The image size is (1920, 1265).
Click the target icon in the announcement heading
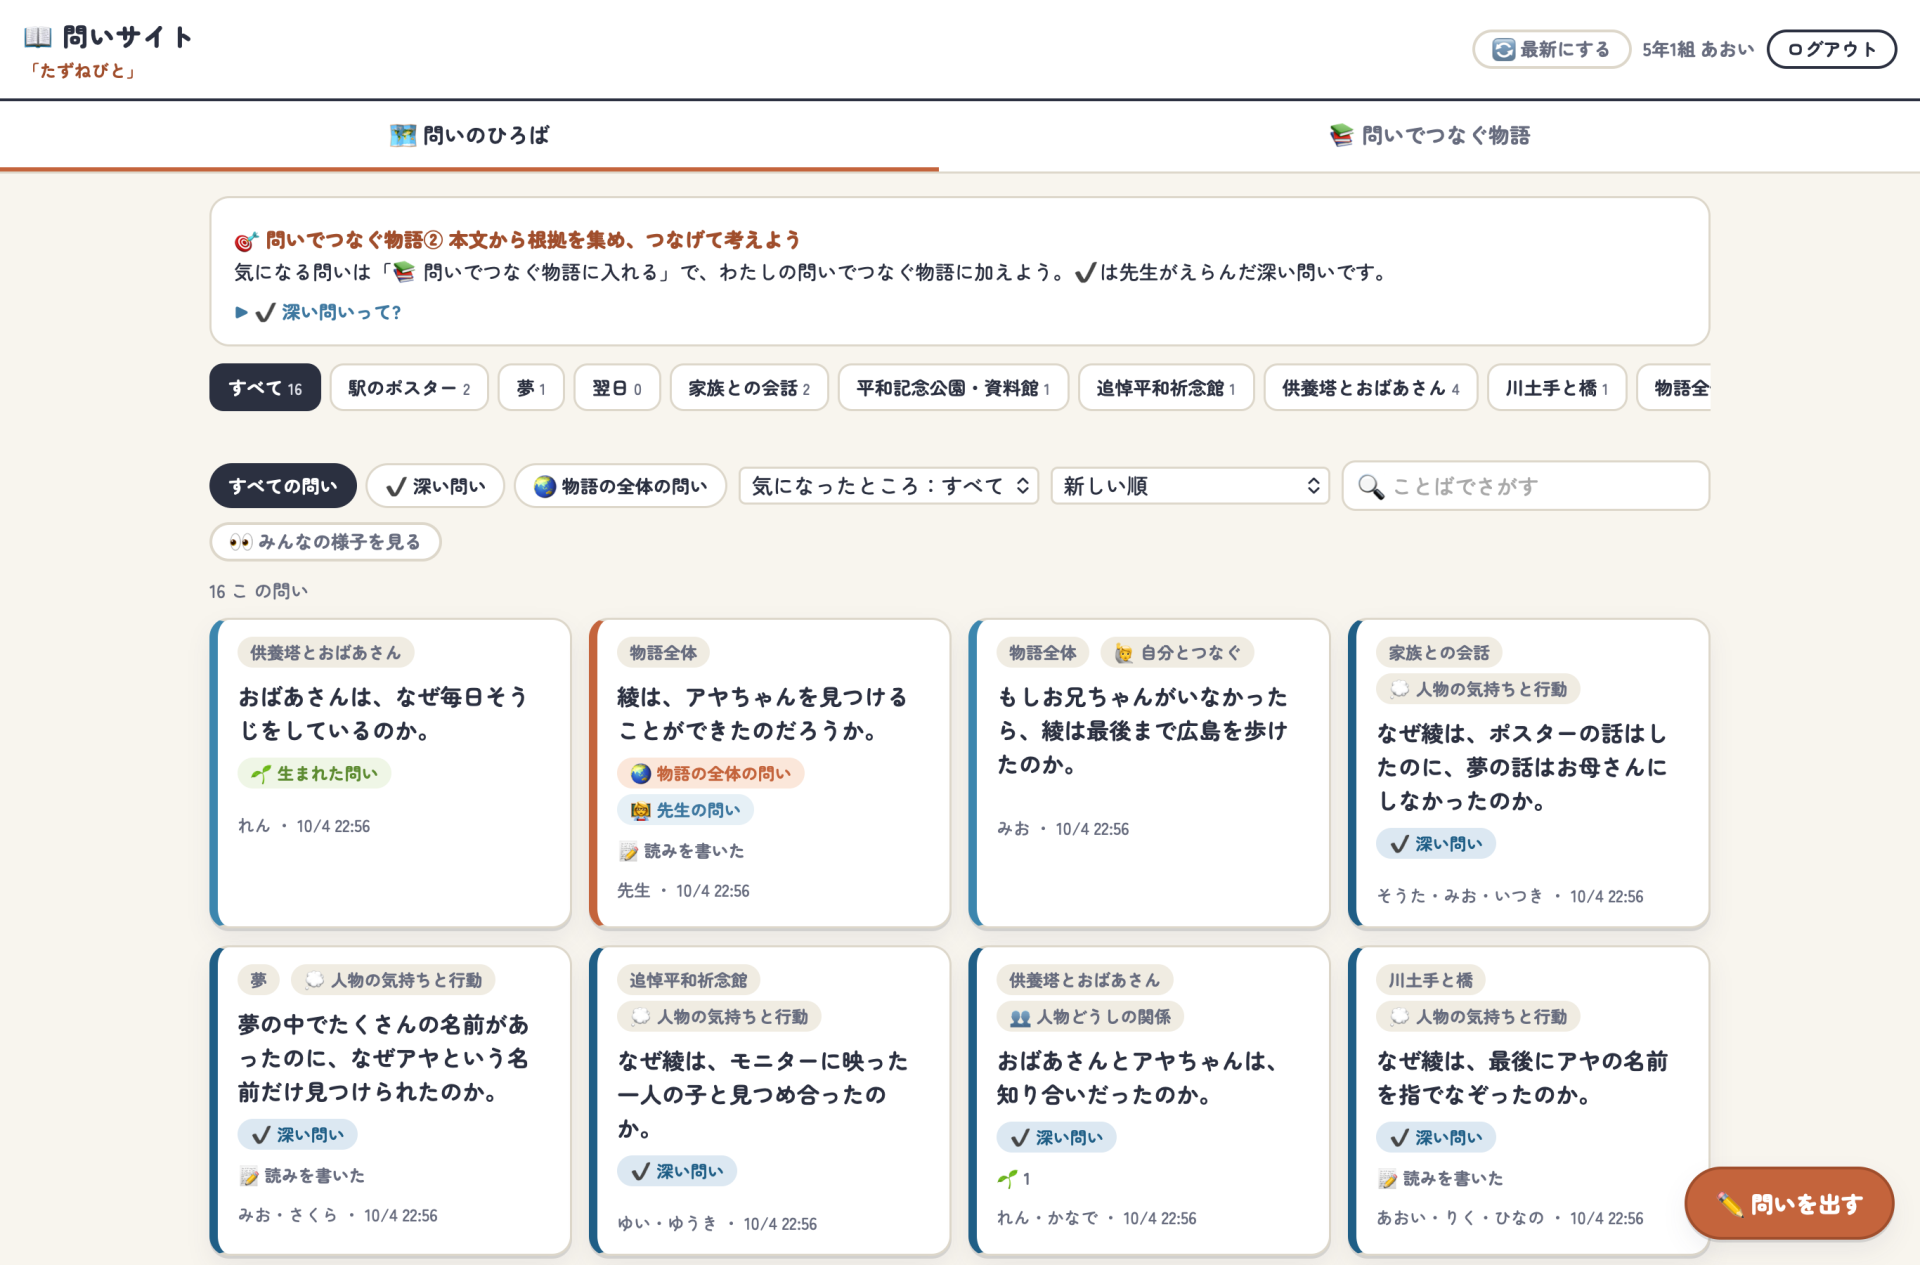[x=246, y=241]
